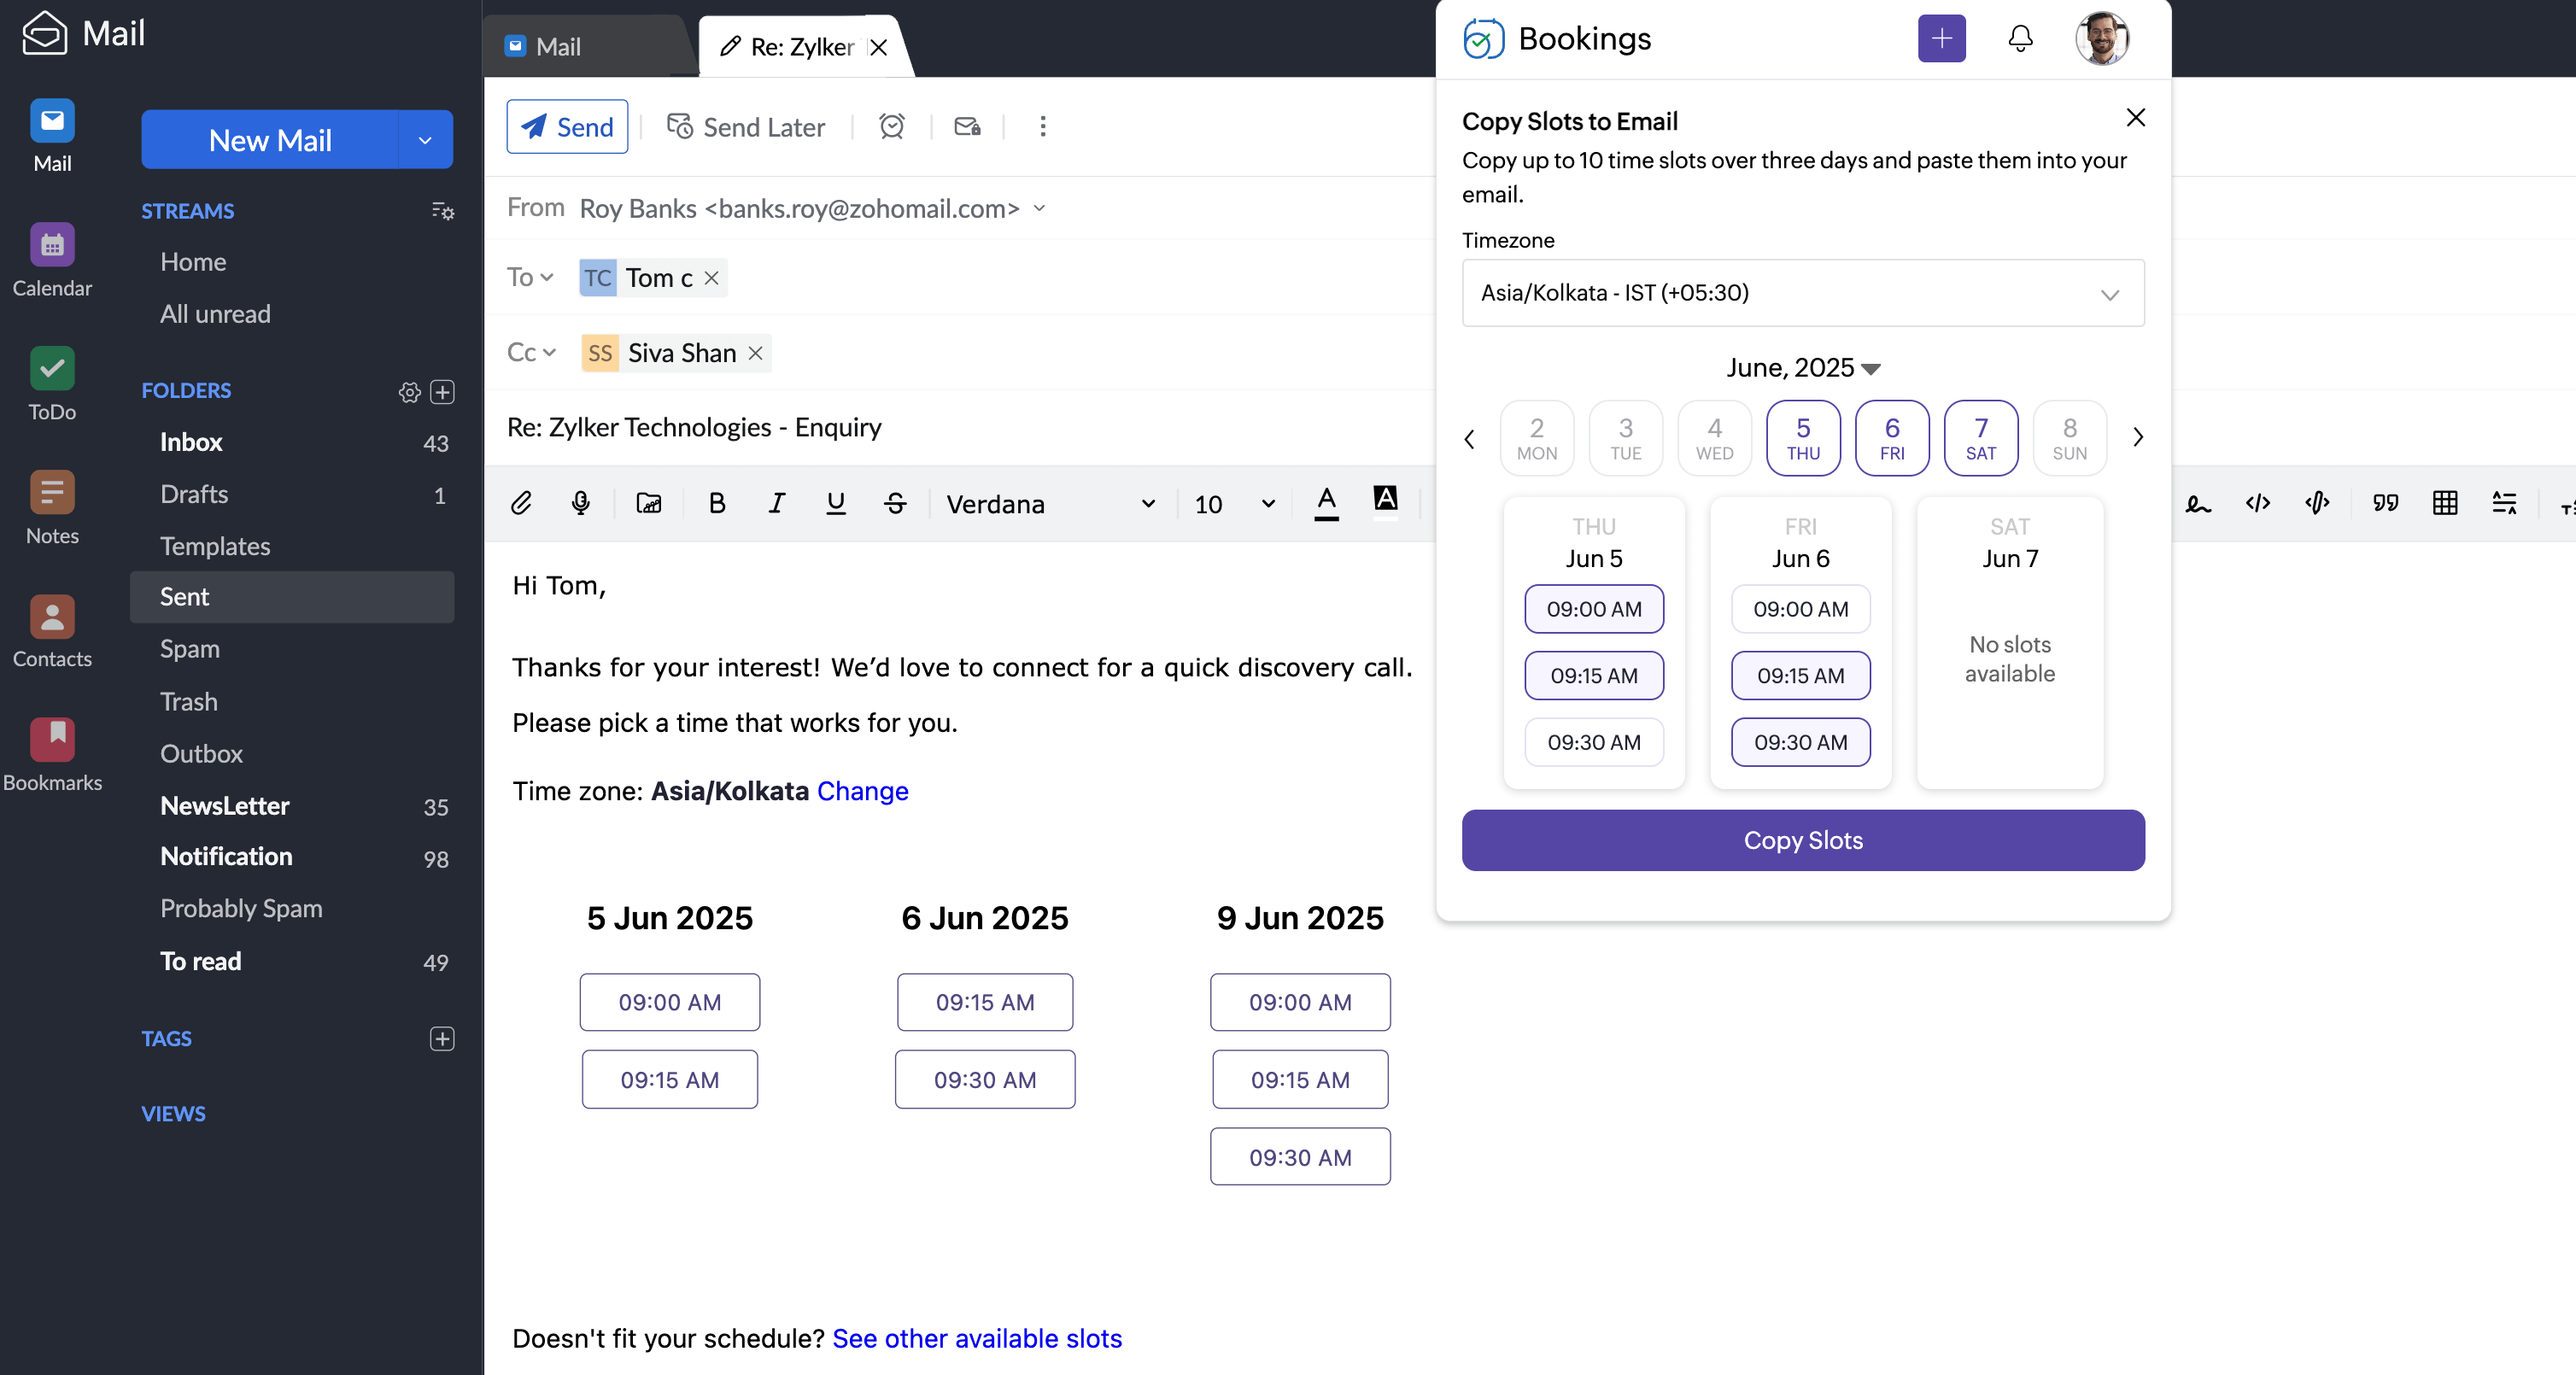Click the microphone dictation icon
This screenshot has height=1375, width=2576.
(580, 503)
